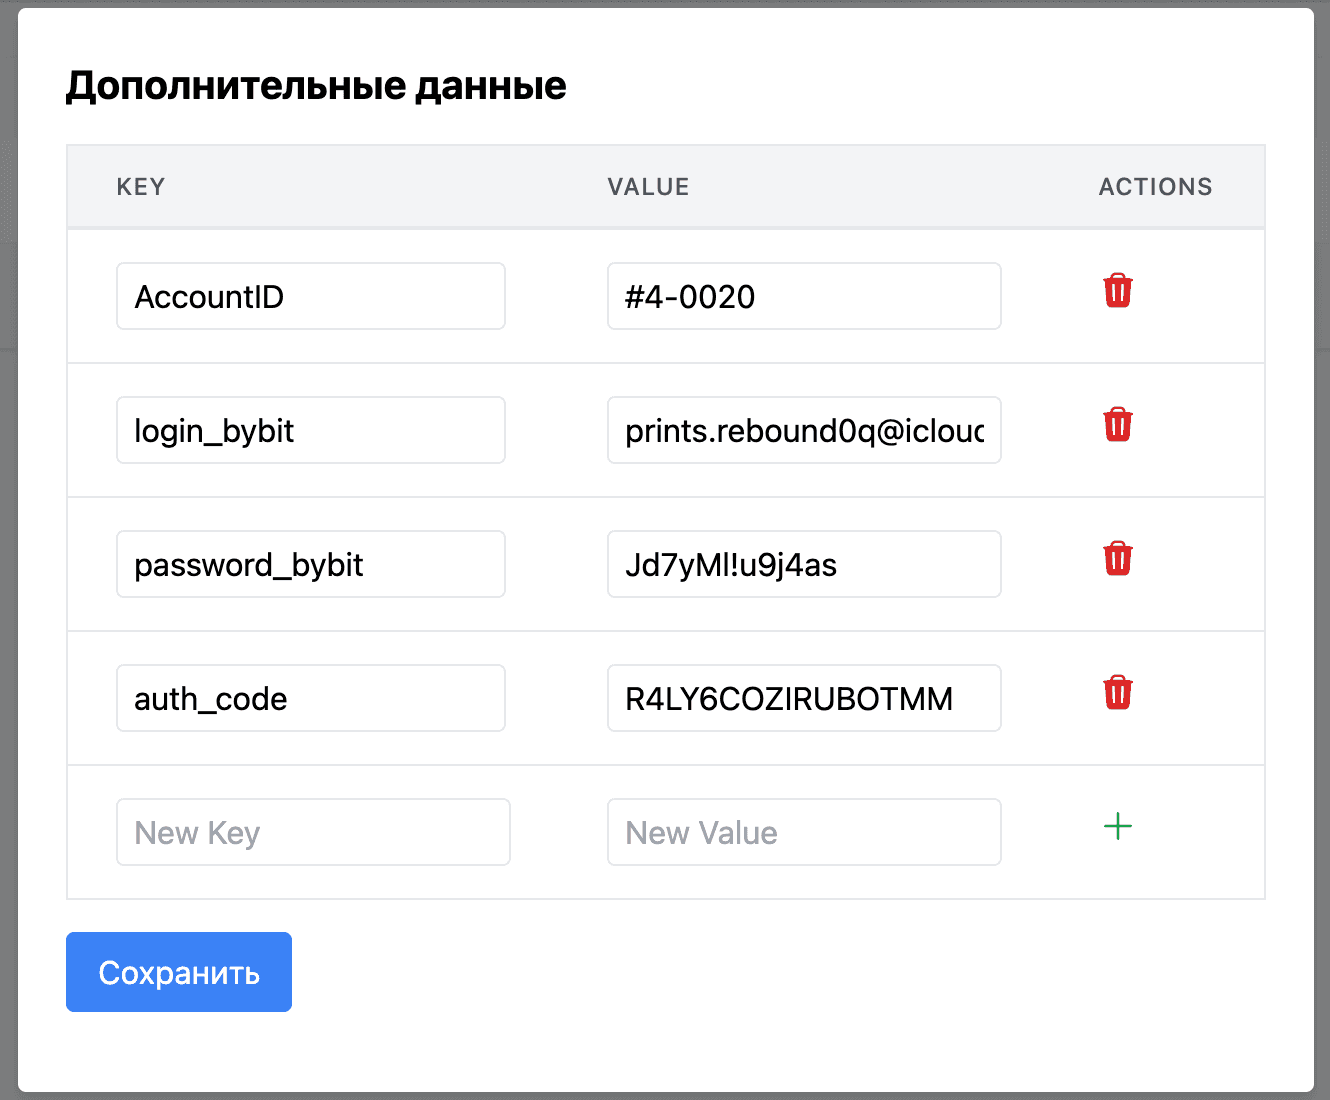Click the ACTIONS column header
Screen dimensions: 1330x1100
point(1155,187)
